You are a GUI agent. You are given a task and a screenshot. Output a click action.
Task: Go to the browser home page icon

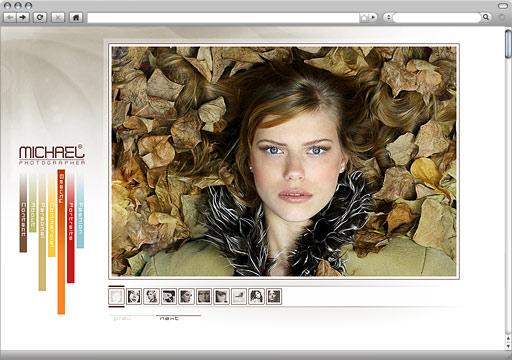76,17
